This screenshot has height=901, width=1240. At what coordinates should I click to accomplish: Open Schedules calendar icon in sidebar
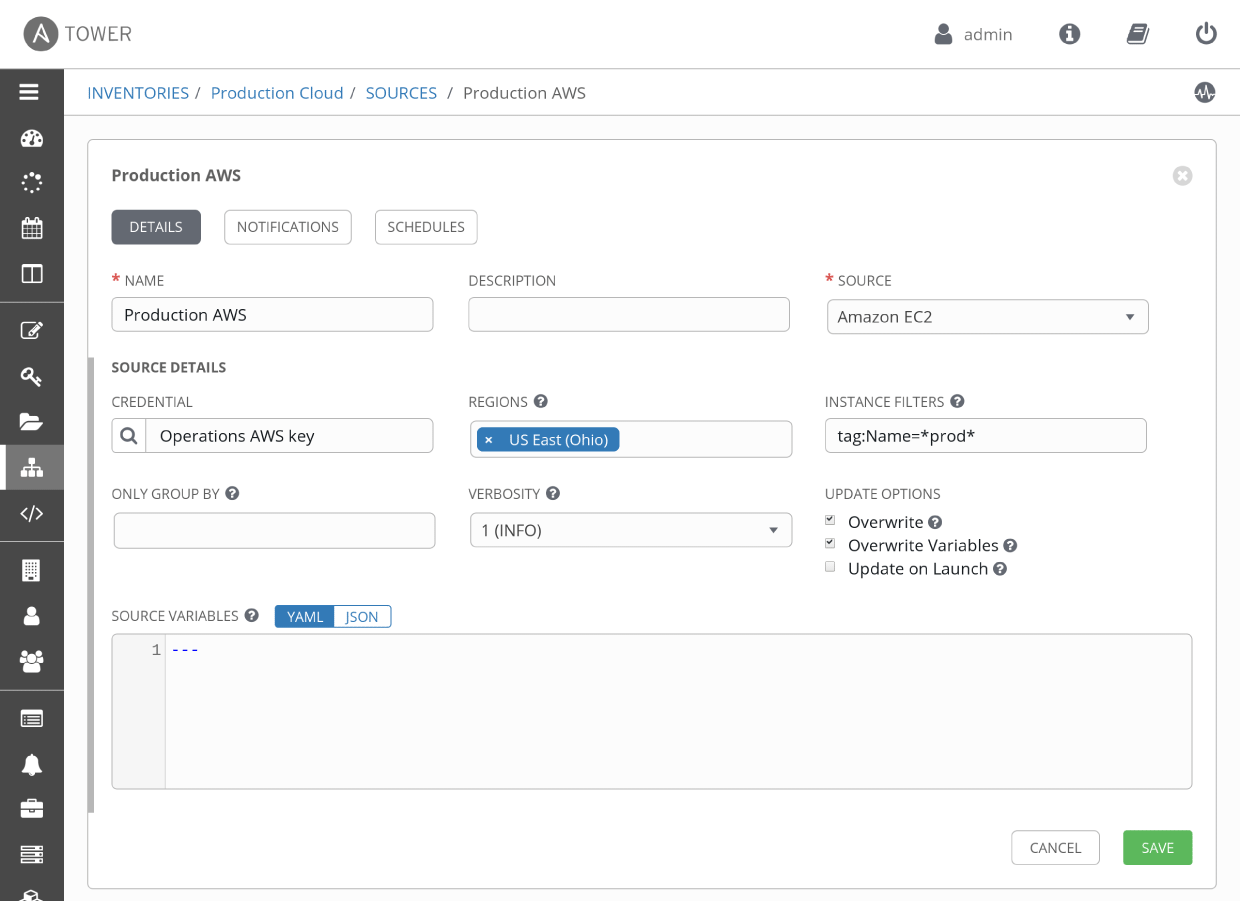(32, 228)
